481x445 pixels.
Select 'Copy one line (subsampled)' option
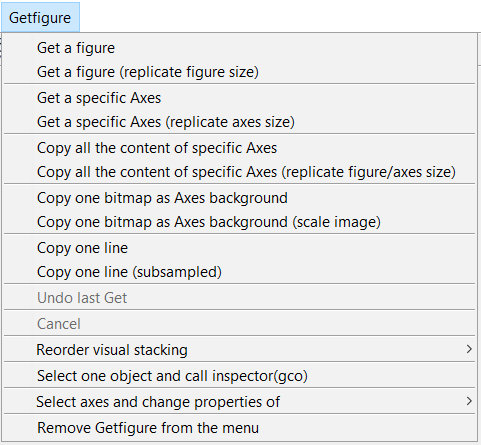point(240,272)
